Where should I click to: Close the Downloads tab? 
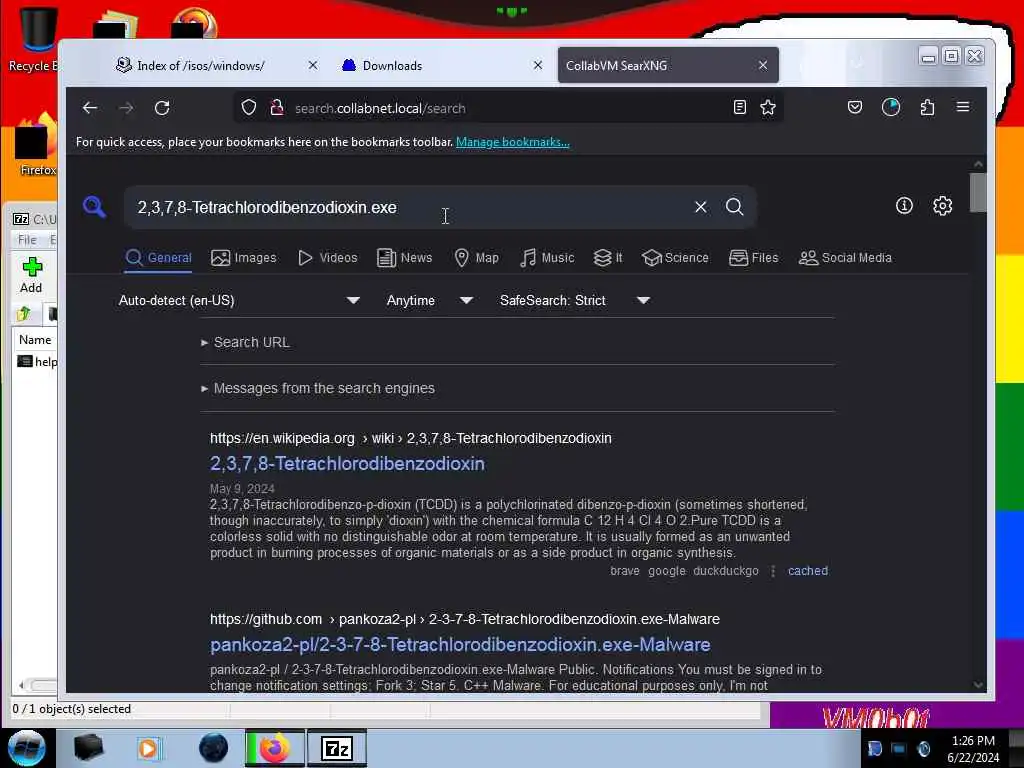point(537,65)
